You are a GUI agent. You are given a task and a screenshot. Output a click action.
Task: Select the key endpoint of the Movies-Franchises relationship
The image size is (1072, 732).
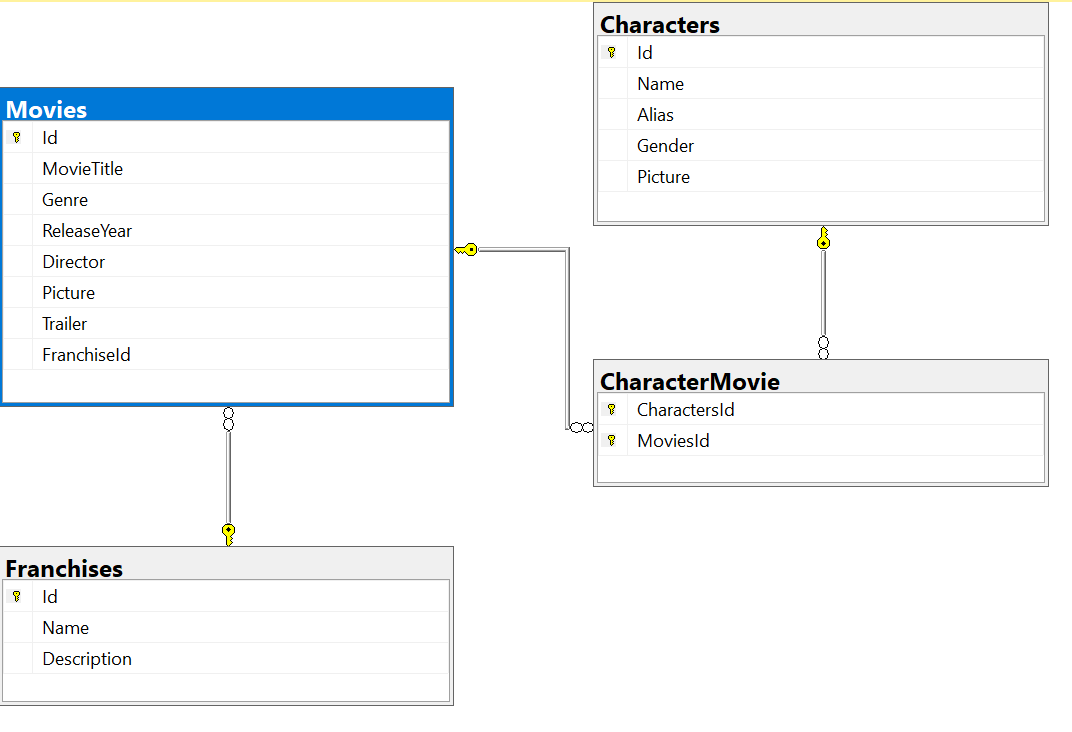coord(228,532)
